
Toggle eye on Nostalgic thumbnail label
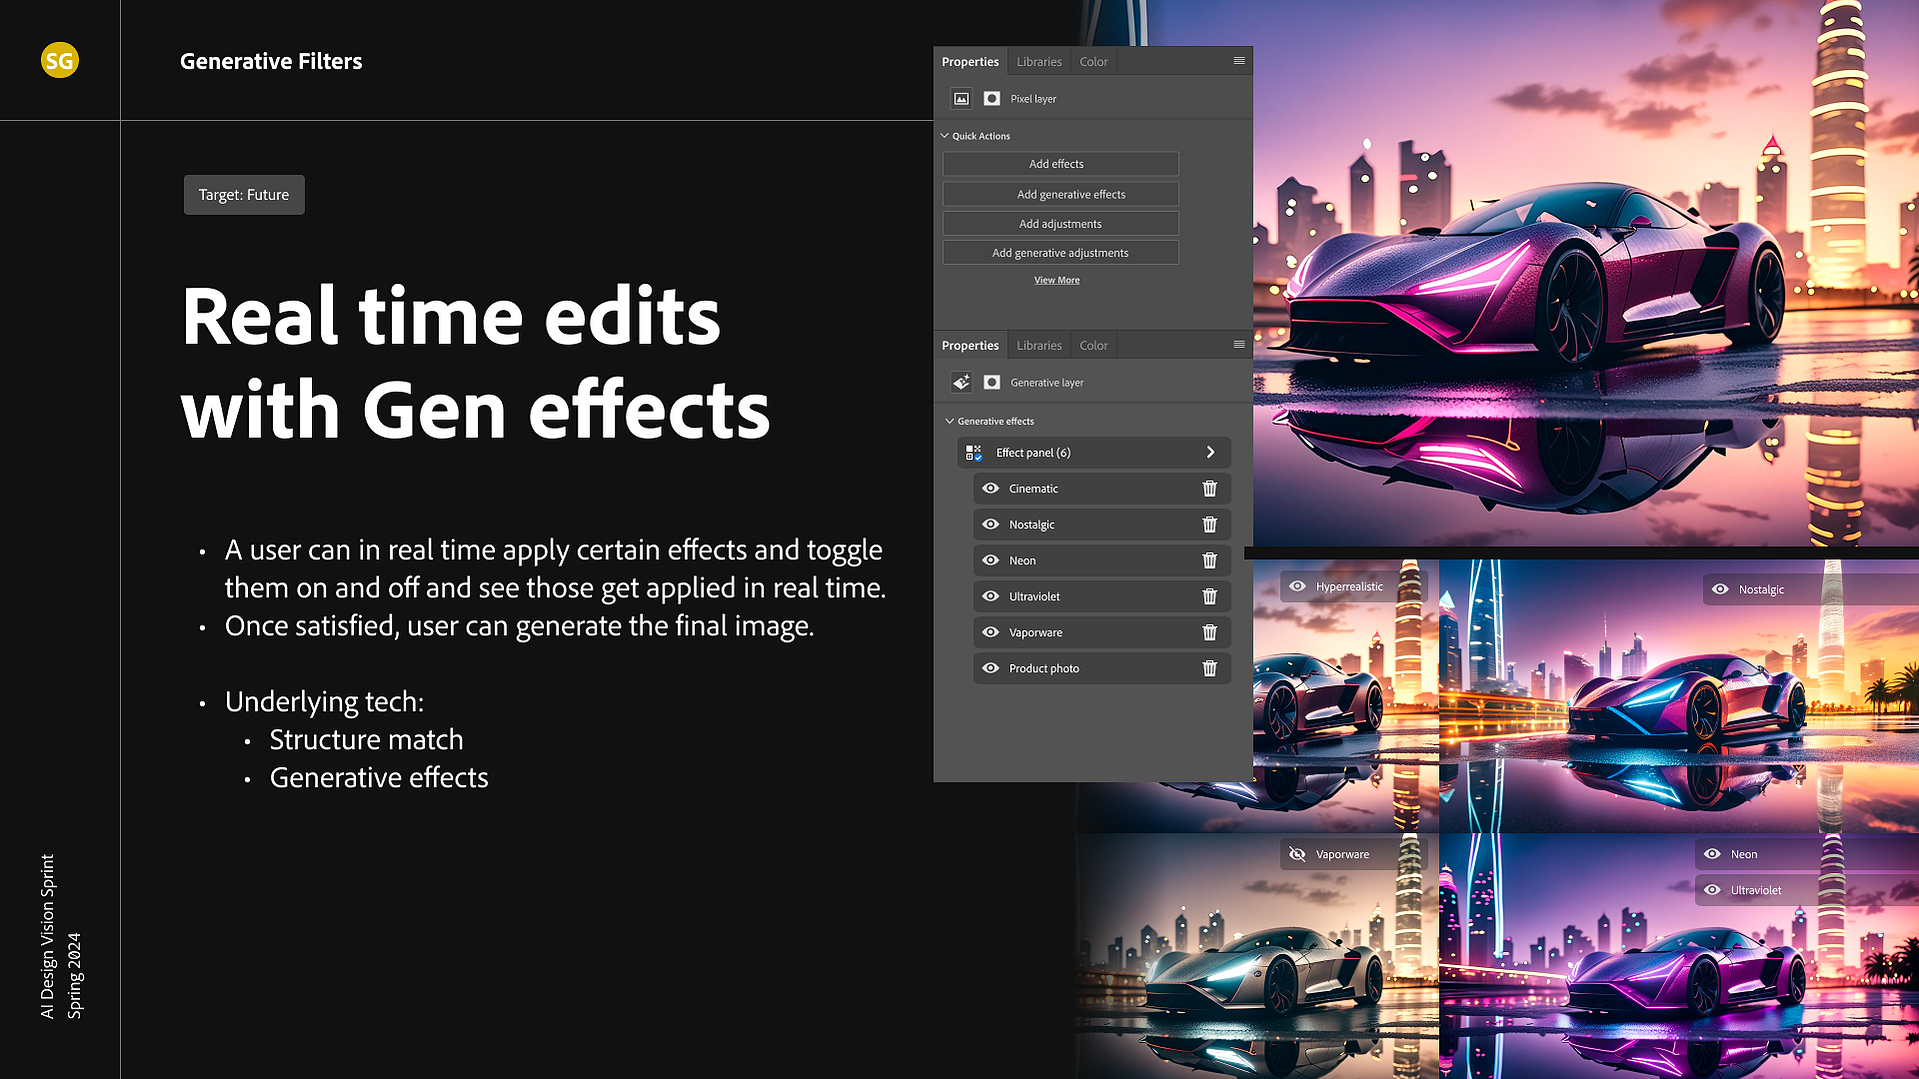pos(1720,590)
